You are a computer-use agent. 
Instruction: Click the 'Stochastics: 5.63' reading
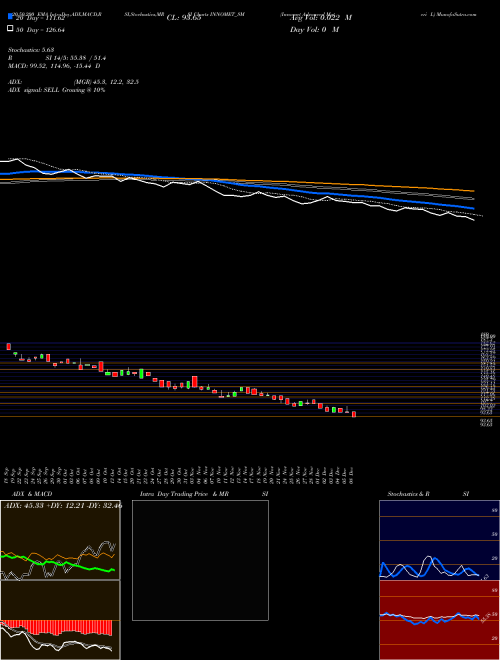pyautogui.click(x=31, y=50)
